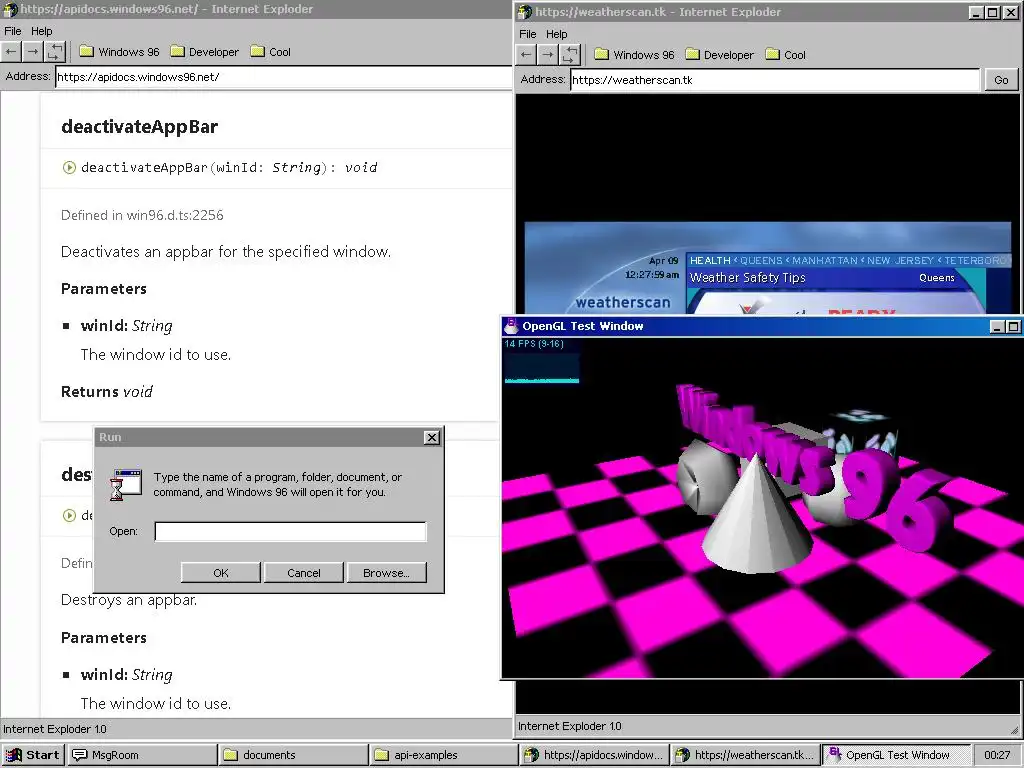Screen dimensions: 1024x768
Task: Switch to apidocs browser taskbar button
Action: pos(595,755)
